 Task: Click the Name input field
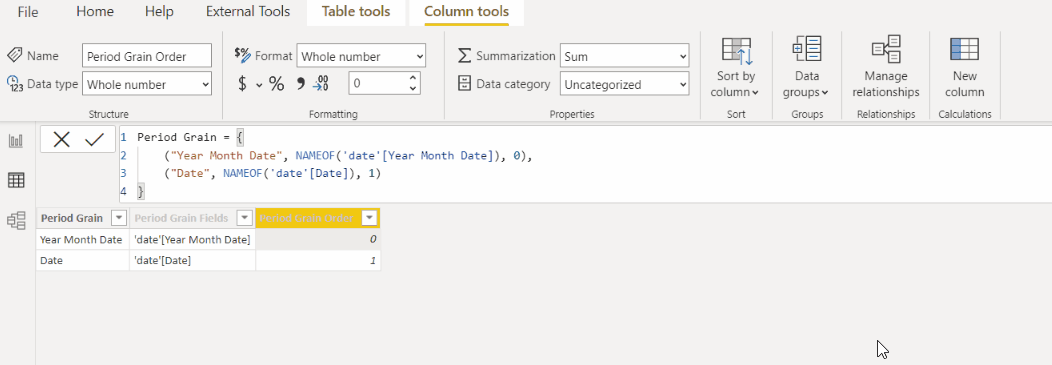[x=147, y=56]
